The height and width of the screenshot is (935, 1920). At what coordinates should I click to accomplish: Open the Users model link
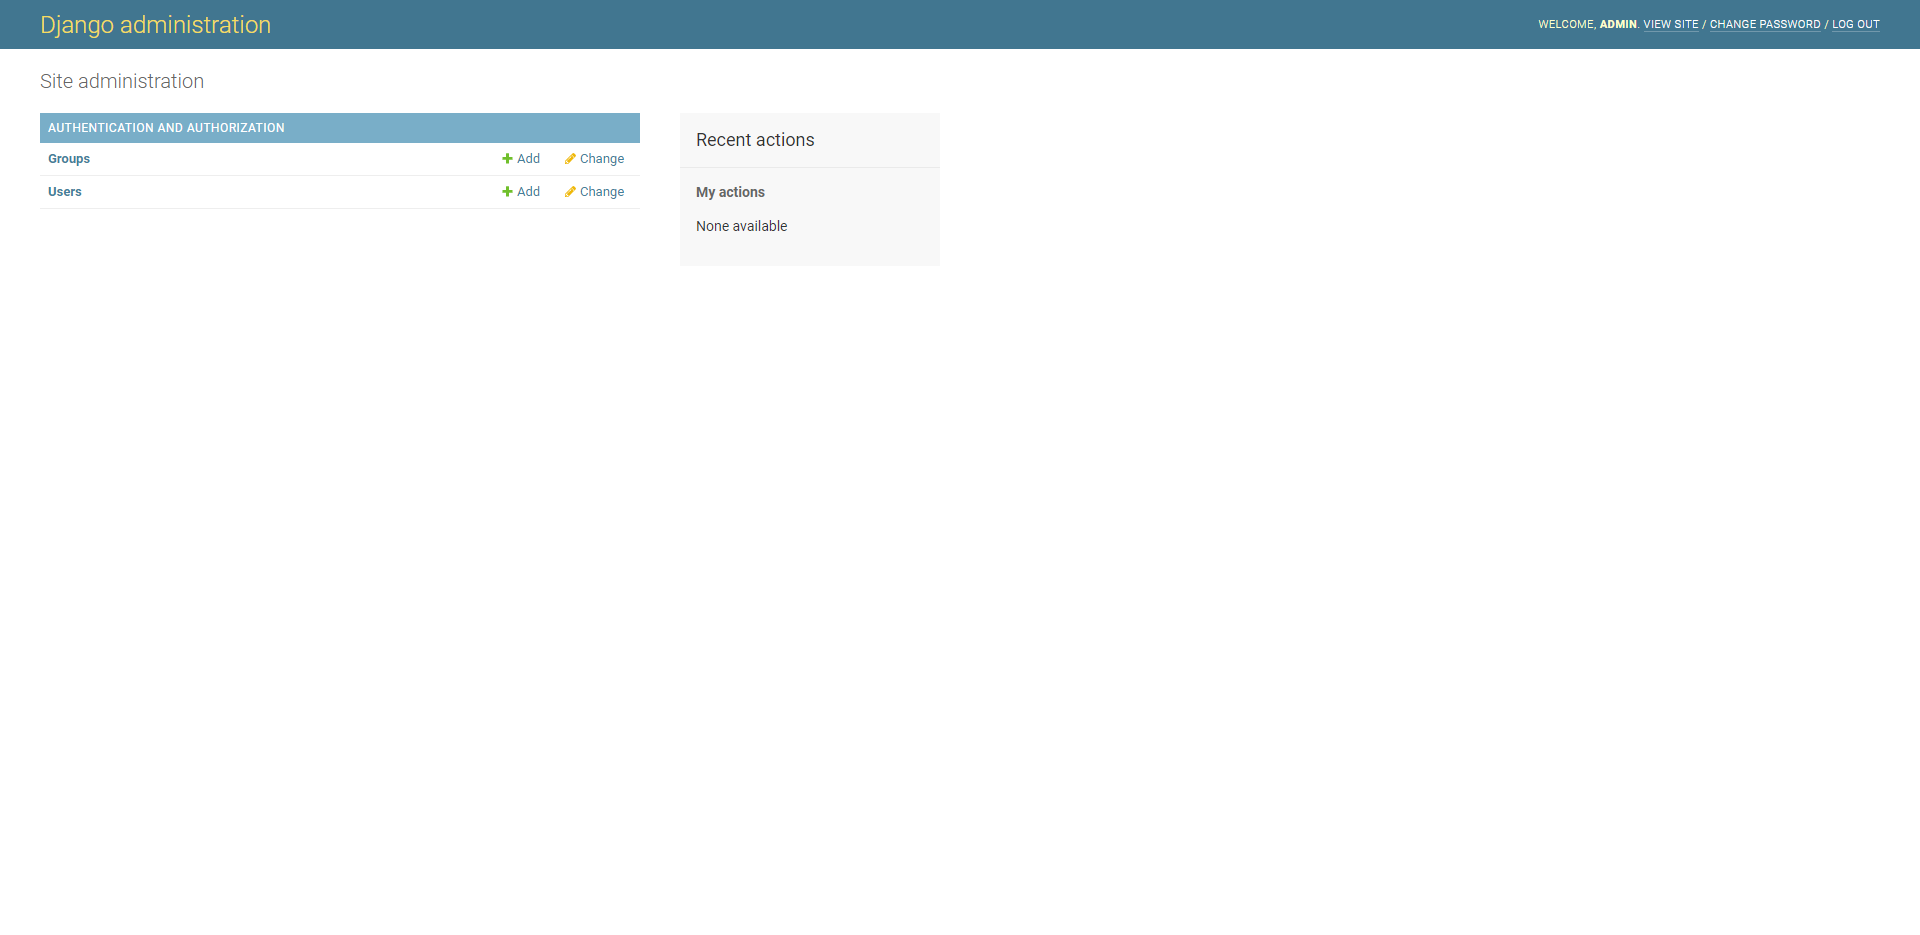coord(65,192)
